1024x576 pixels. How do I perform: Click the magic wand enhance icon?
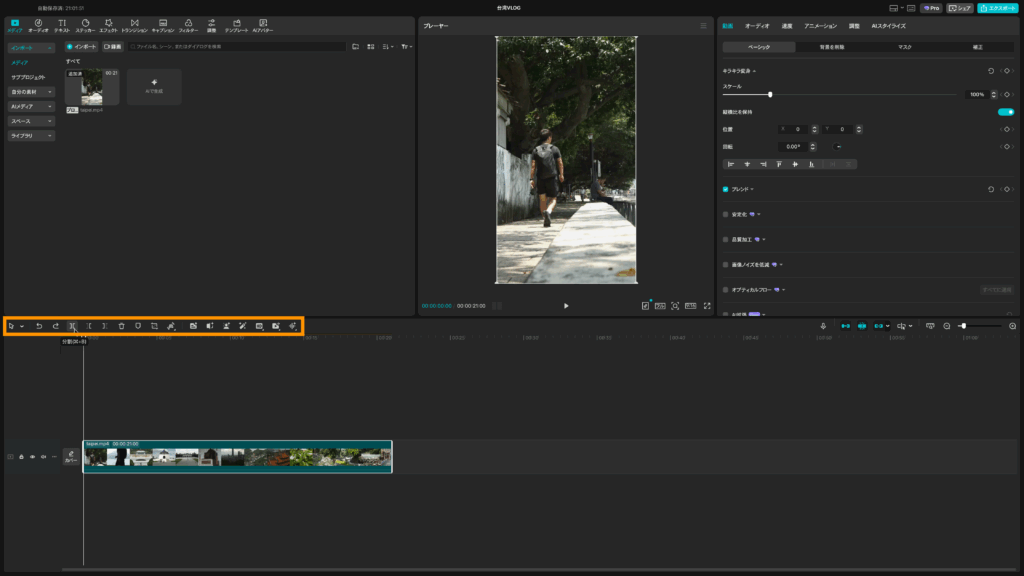(242, 326)
